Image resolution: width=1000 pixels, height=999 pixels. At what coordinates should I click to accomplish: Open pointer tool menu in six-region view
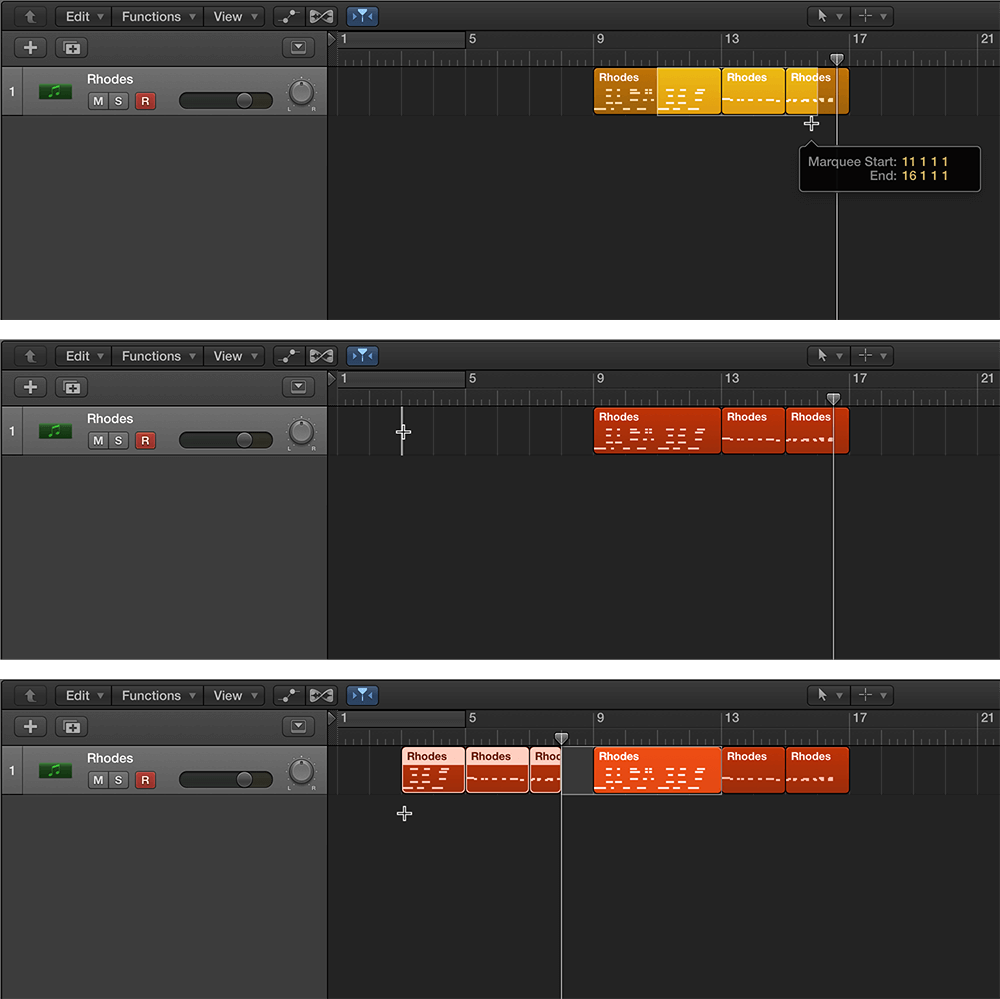click(829, 695)
